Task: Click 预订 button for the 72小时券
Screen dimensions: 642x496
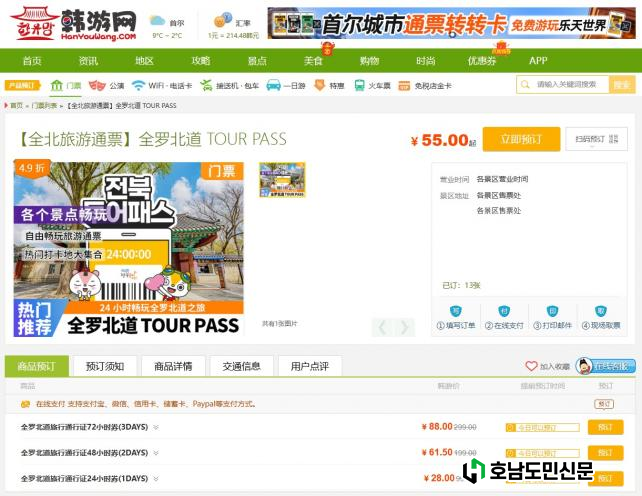Action: click(604, 427)
